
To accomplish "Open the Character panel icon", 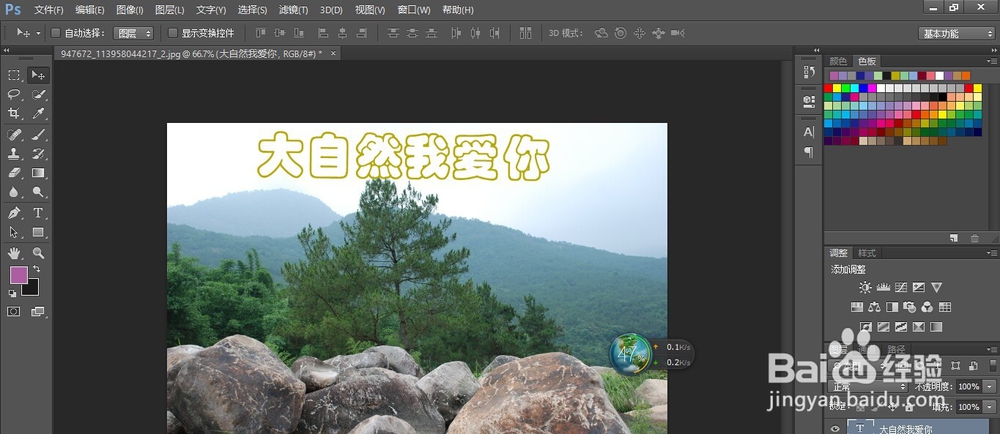I will coord(809,132).
